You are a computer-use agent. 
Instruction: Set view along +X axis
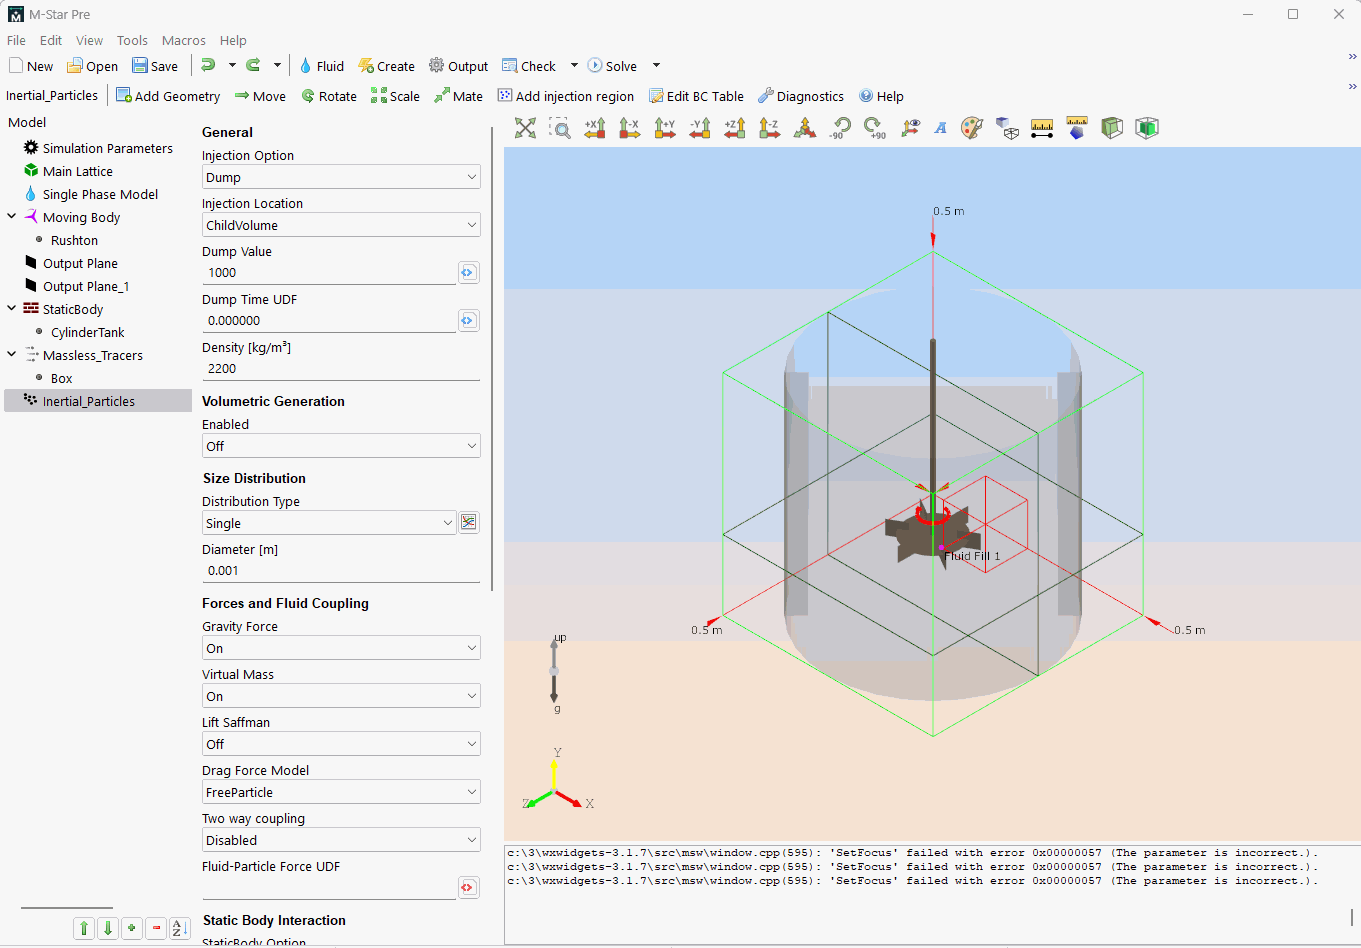pyautogui.click(x=595, y=128)
